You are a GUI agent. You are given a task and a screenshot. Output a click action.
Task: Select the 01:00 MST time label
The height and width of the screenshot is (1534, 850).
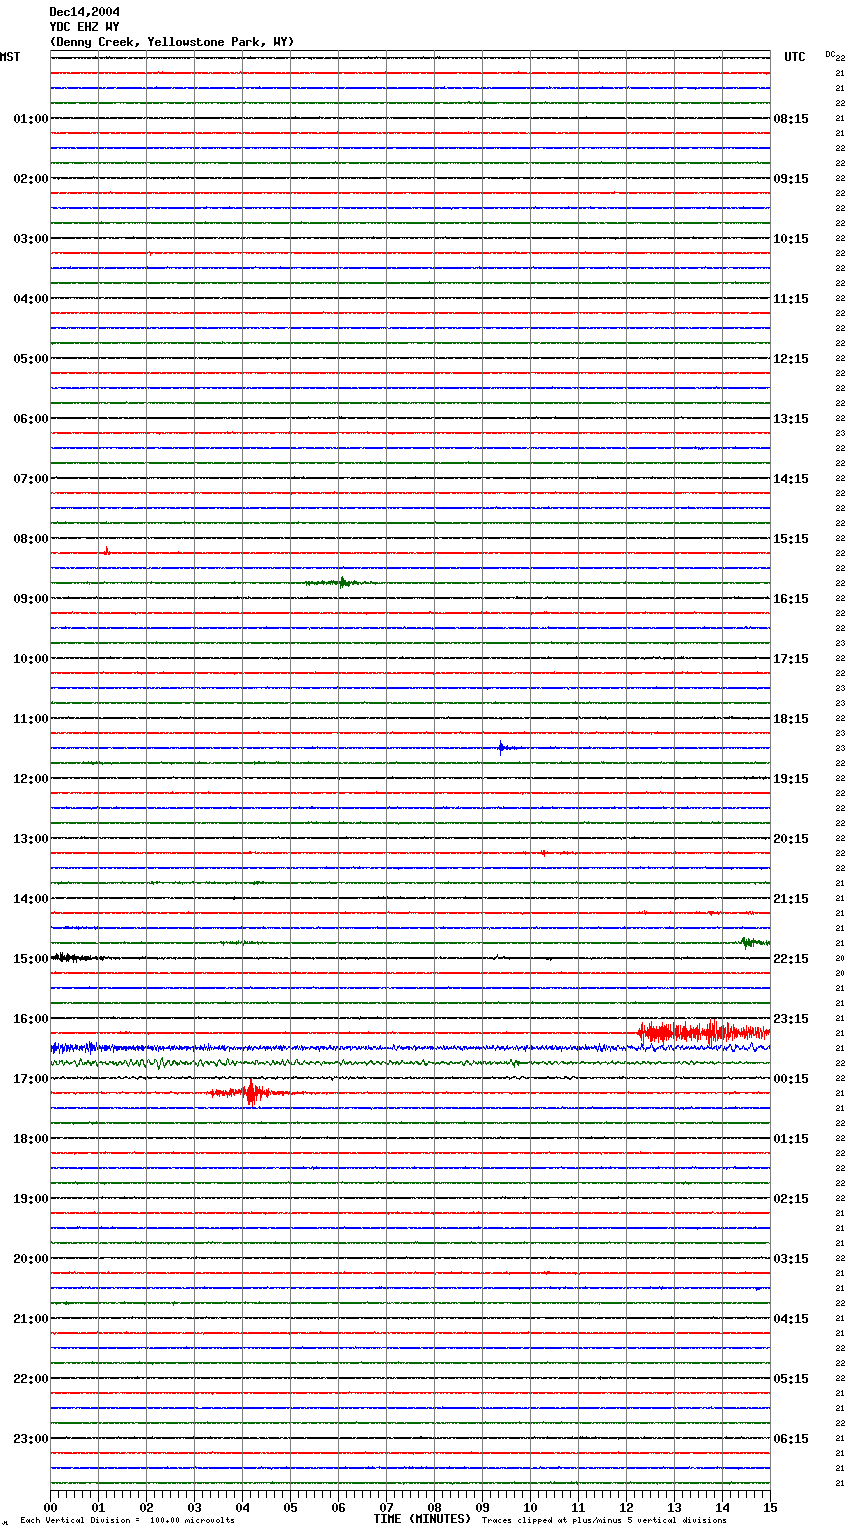click(31, 119)
